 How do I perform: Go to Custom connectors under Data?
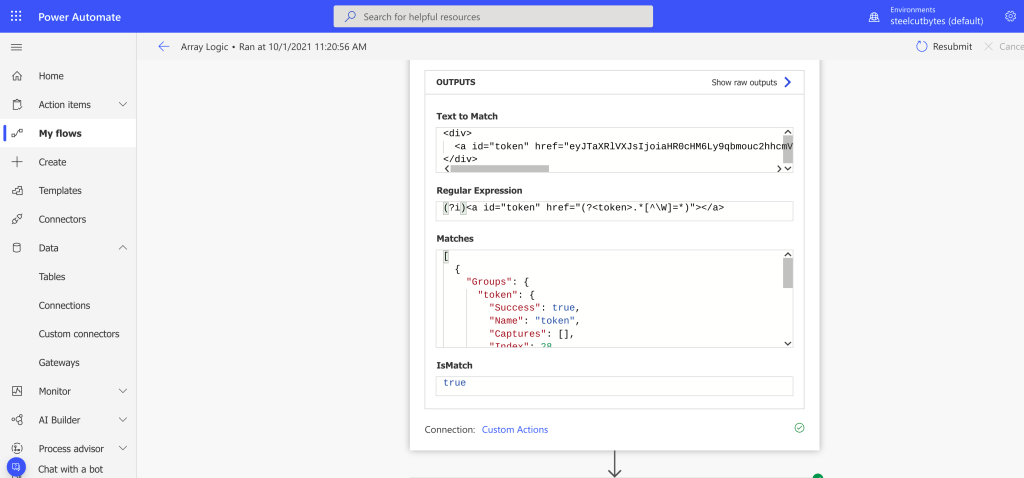click(x=79, y=334)
